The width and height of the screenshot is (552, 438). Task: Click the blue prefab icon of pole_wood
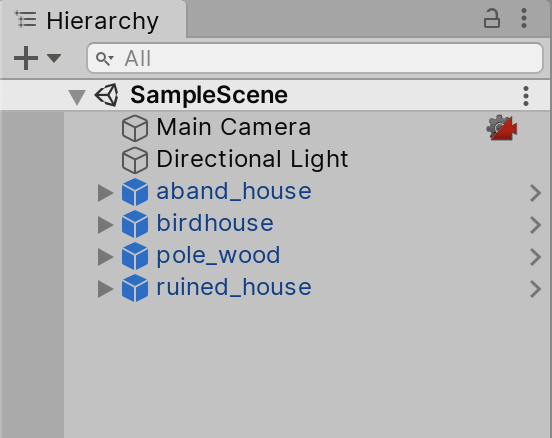click(x=135, y=256)
